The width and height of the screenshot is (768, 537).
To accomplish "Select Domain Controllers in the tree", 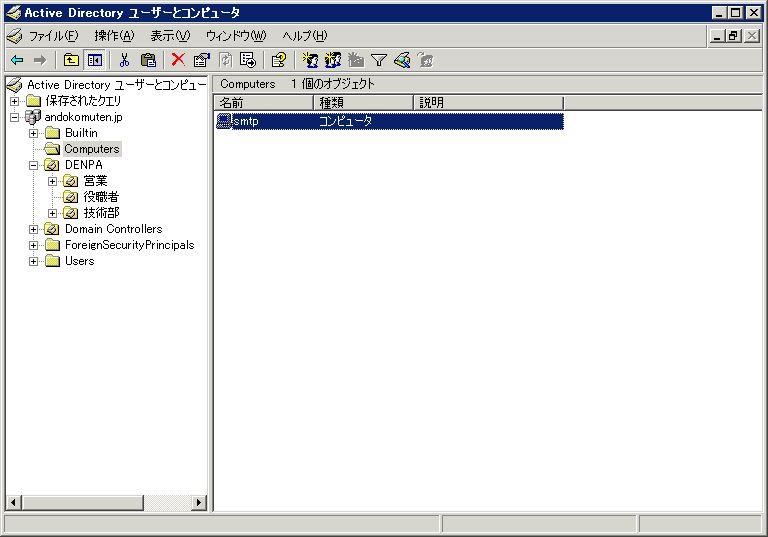I will click(114, 229).
